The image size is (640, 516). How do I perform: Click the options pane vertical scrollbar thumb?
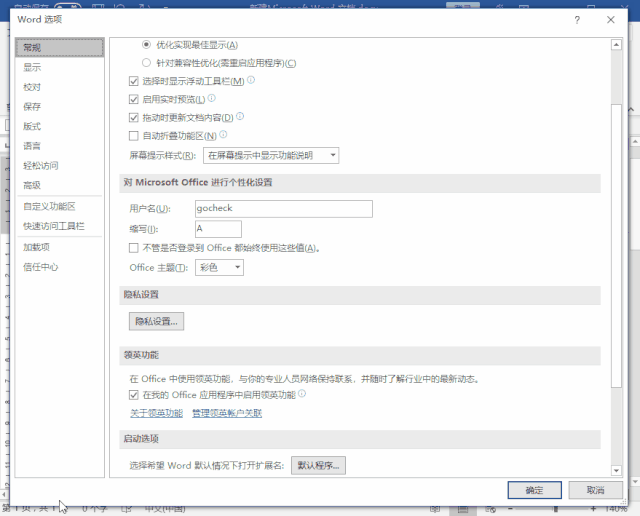[616, 246]
